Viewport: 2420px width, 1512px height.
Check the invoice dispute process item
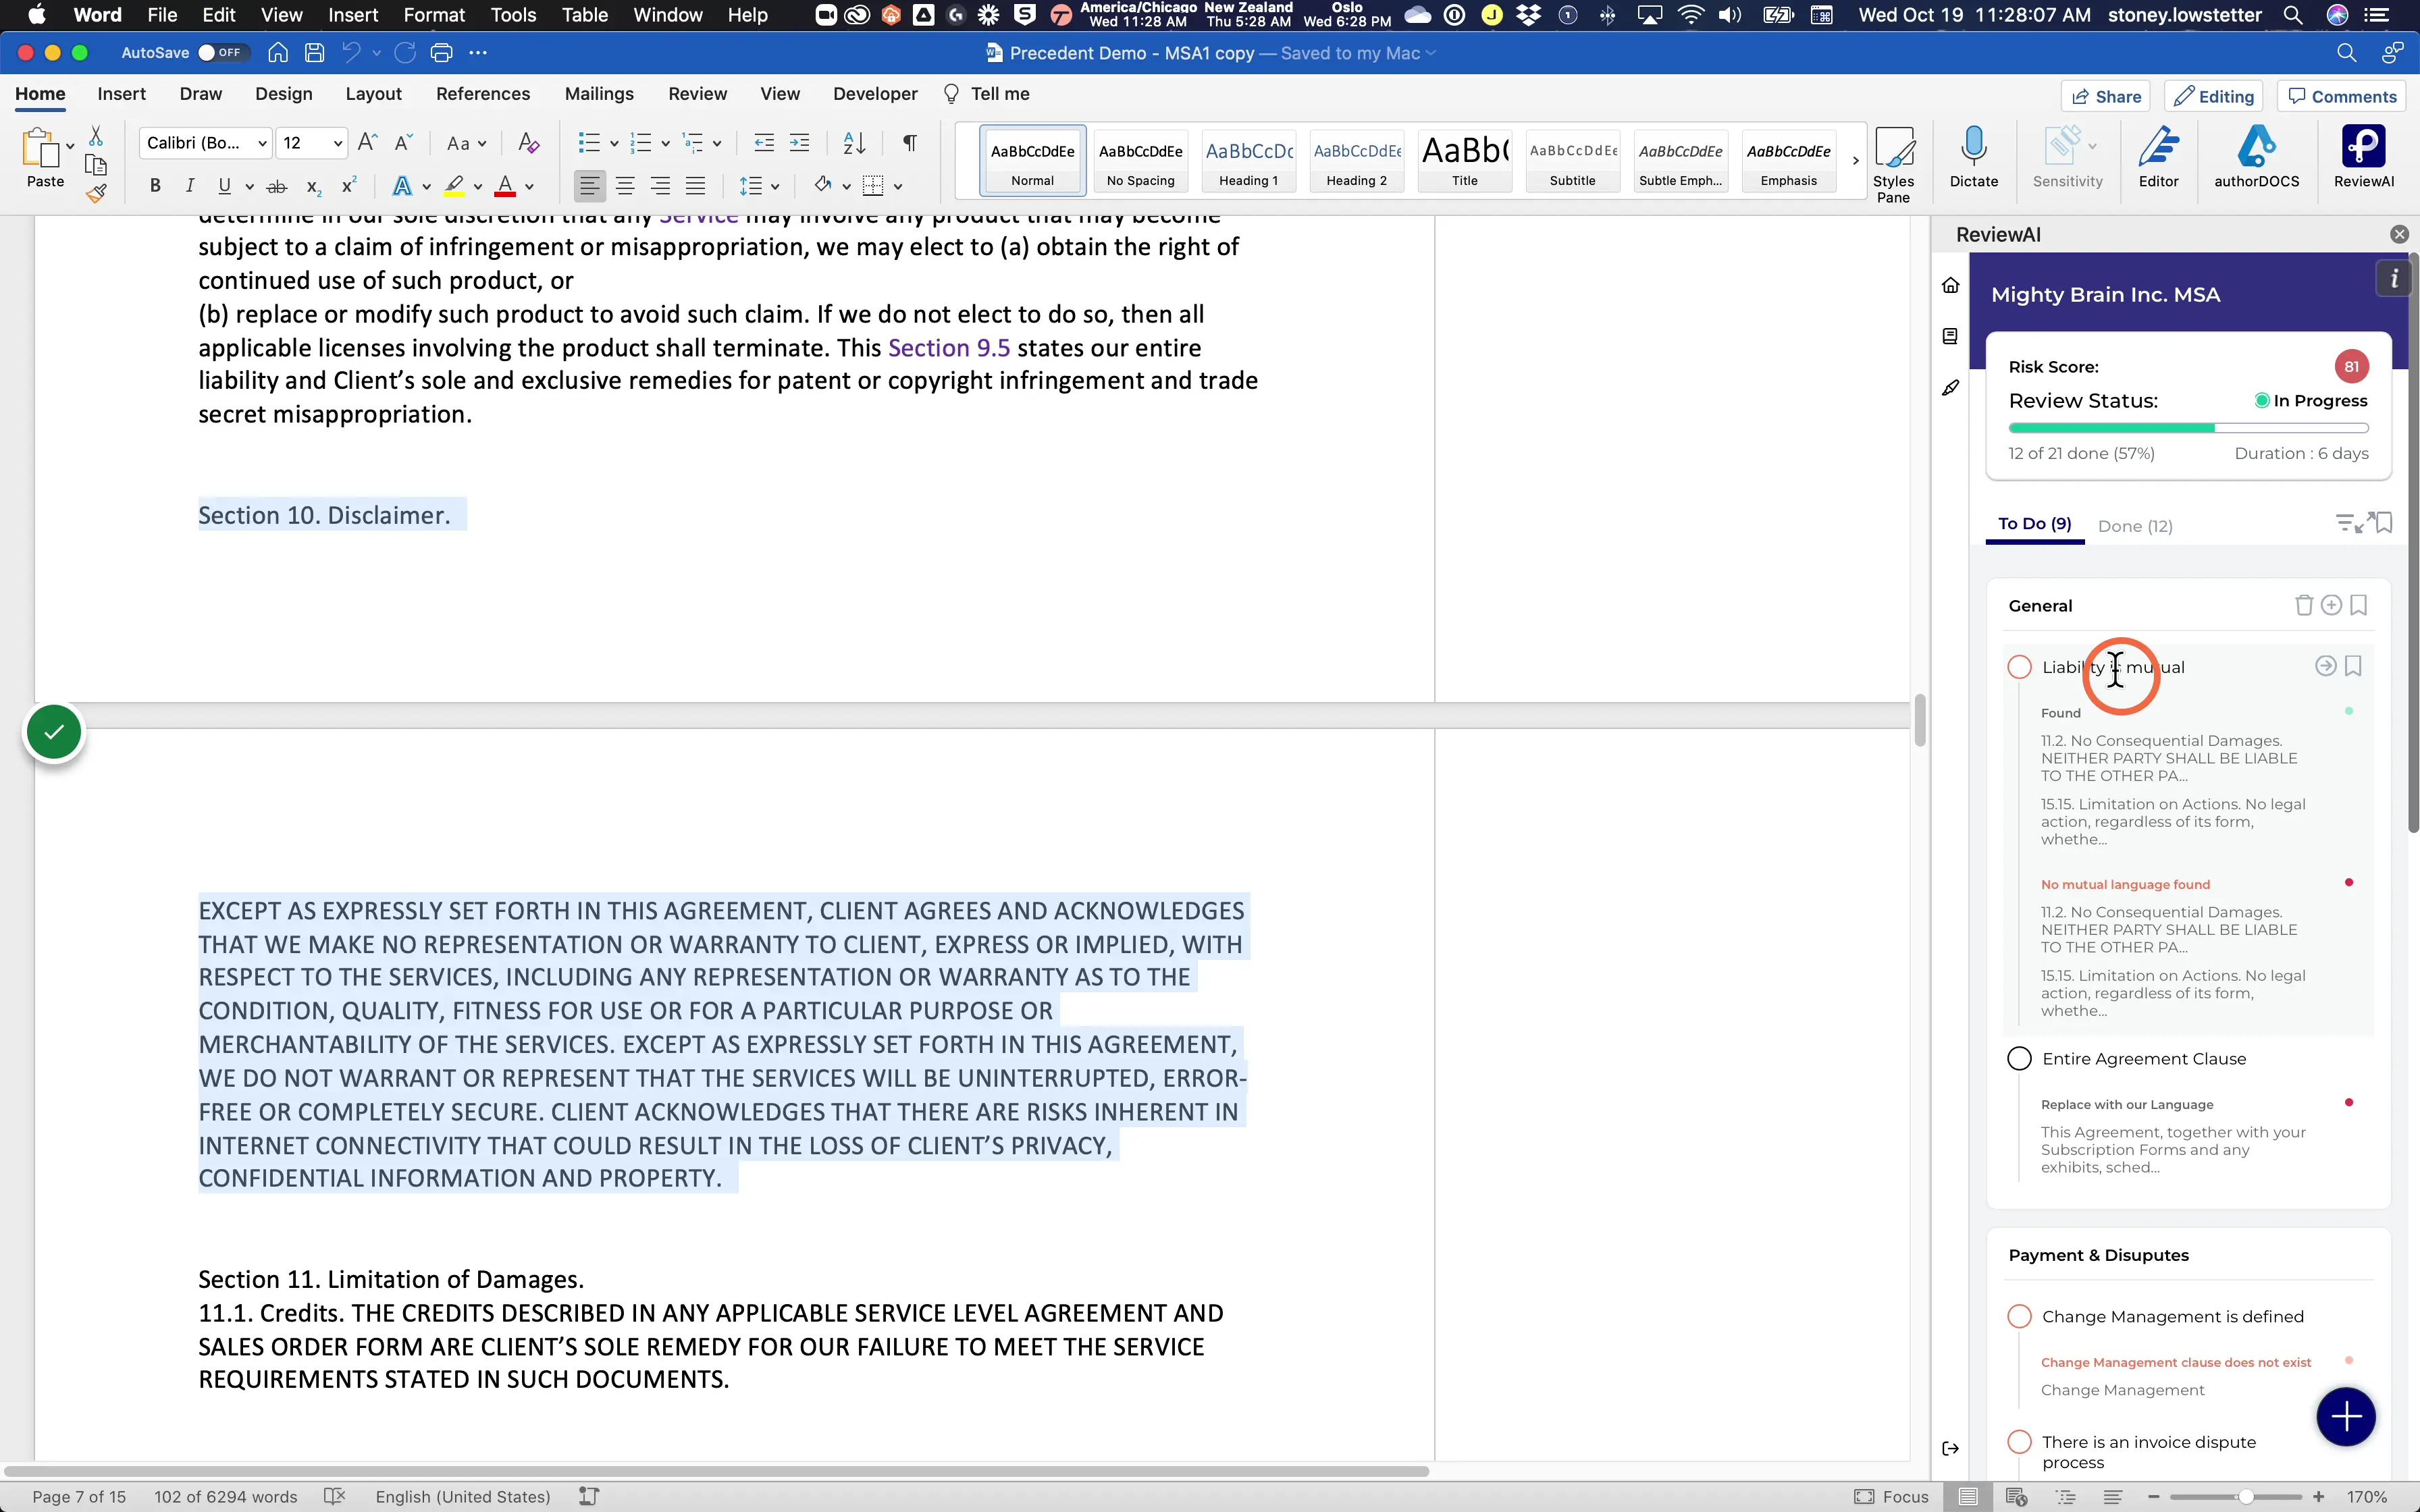click(x=2019, y=1442)
